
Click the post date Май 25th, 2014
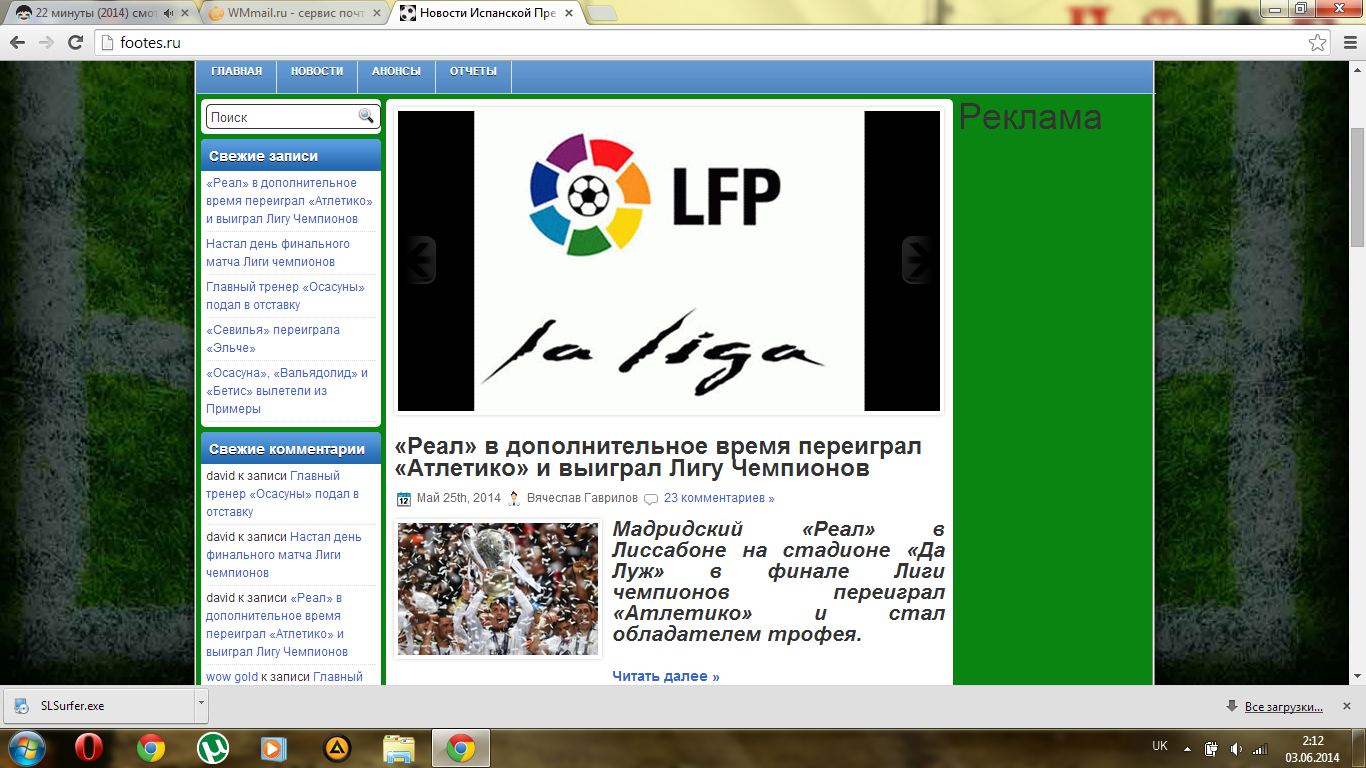(x=459, y=498)
